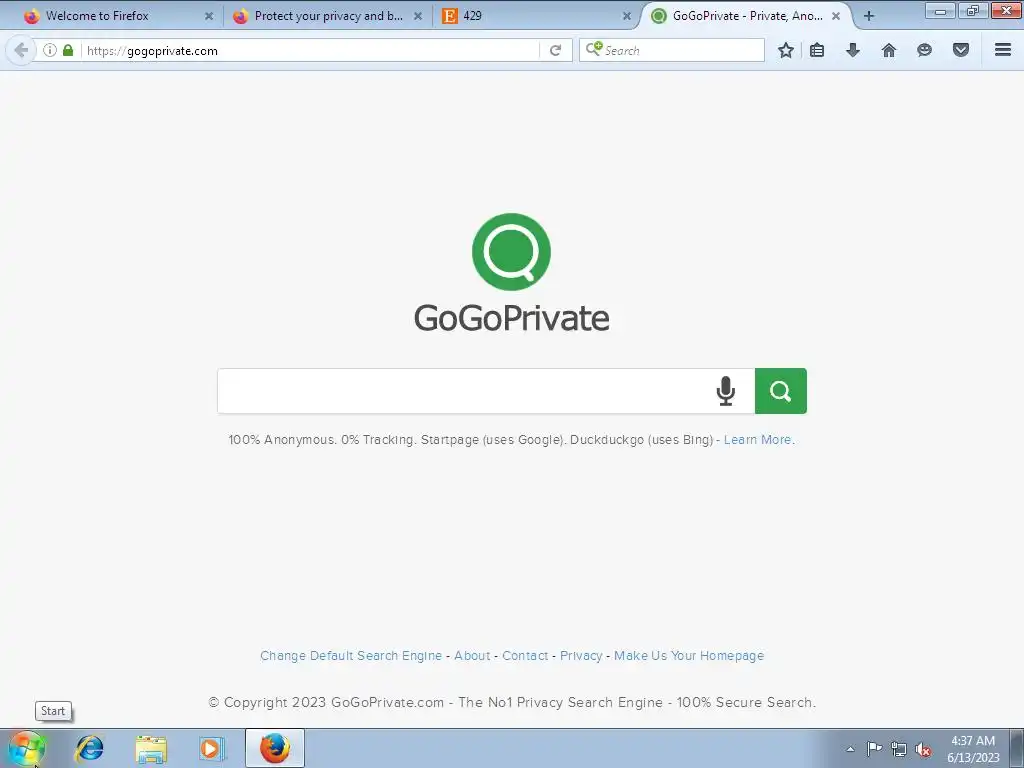Click Make Us Your Homepage link
Image resolution: width=1024 pixels, height=768 pixels.
689,656
